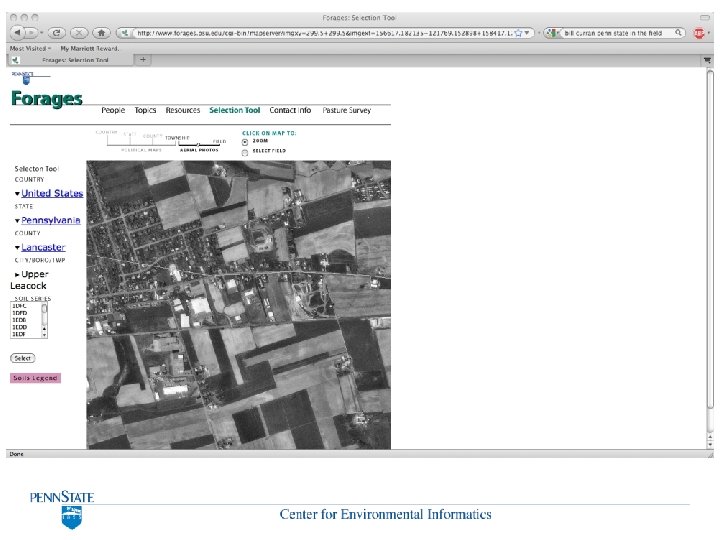The height and width of the screenshot is (540, 720).
Task: Open a new tab with plus button
Action: pyautogui.click(x=143, y=59)
